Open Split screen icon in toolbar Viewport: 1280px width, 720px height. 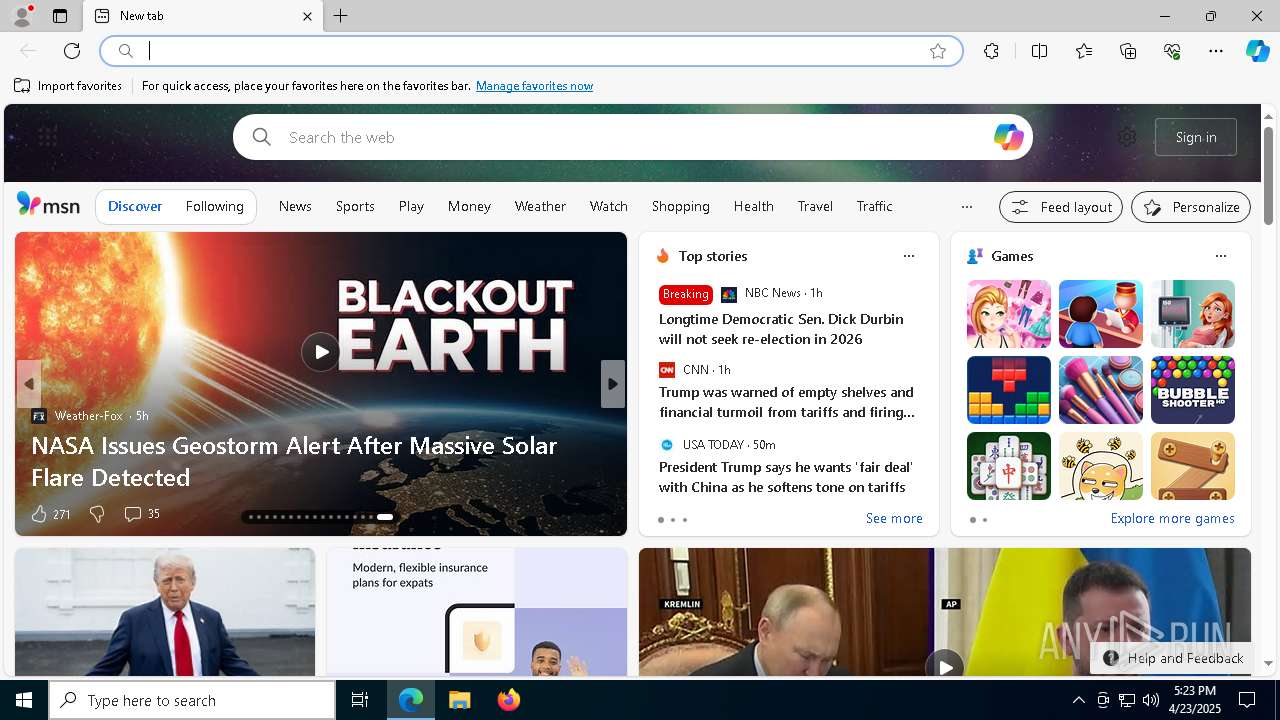click(x=1039, y=51)
